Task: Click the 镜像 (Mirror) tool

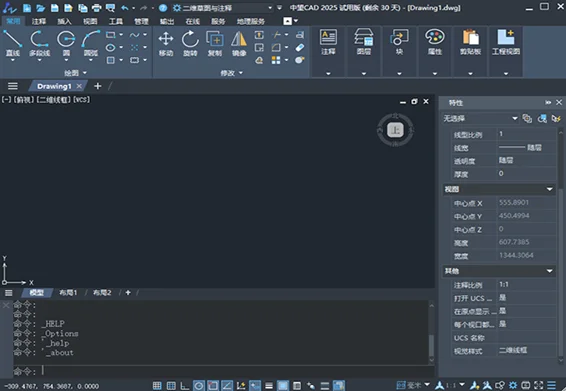Action: [239, 43]
